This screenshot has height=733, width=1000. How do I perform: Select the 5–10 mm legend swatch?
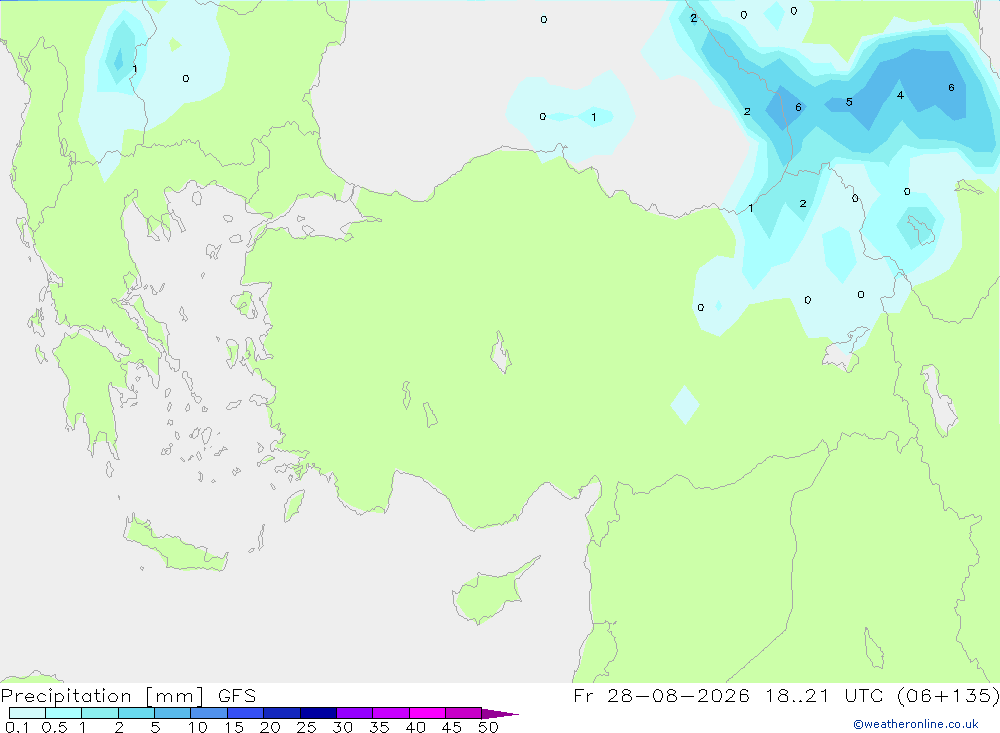[x=173, y=713]
